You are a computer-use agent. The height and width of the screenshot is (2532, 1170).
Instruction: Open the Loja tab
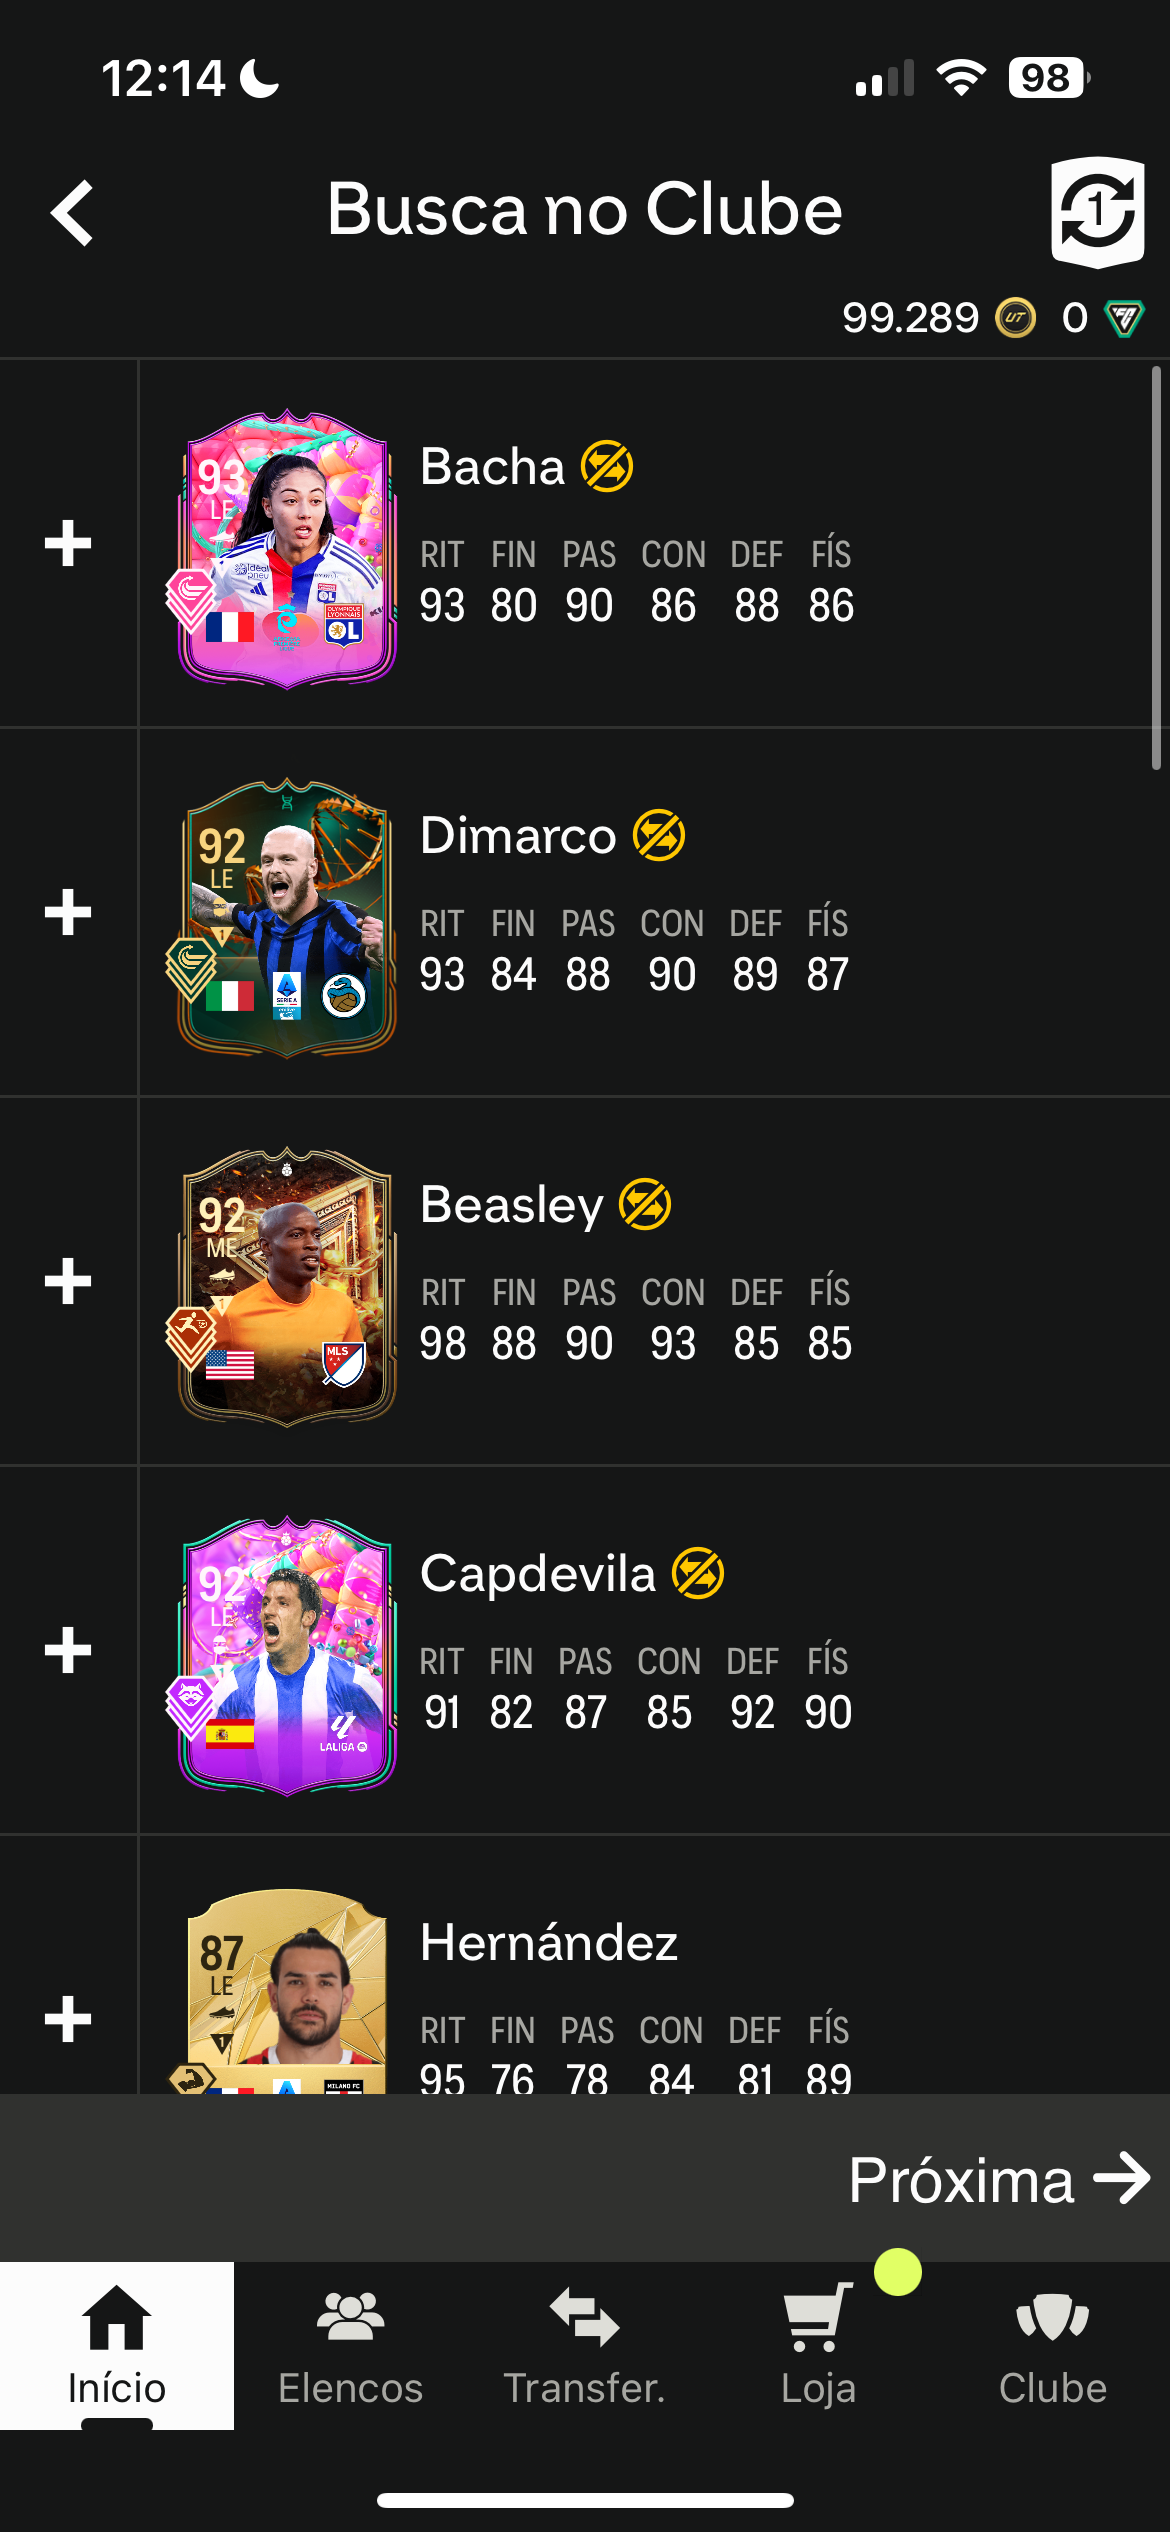818,2346
